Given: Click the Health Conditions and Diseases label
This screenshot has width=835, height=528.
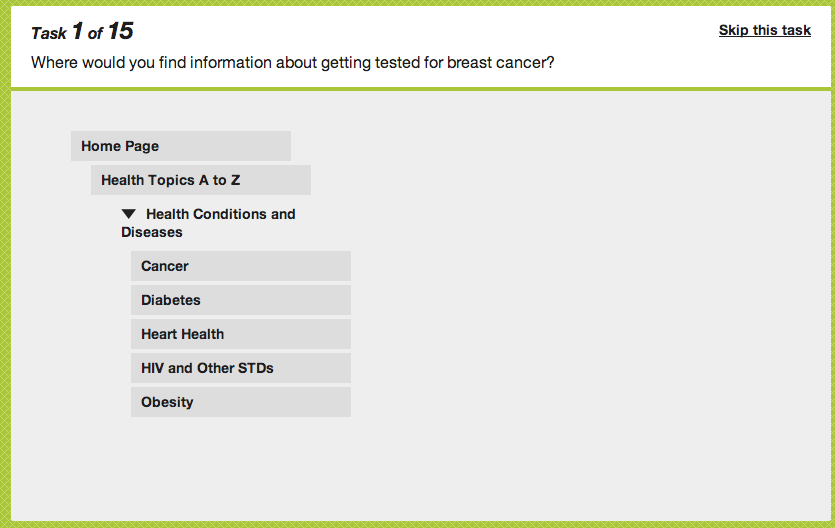Looking at the screenshot, I should 220,214.
